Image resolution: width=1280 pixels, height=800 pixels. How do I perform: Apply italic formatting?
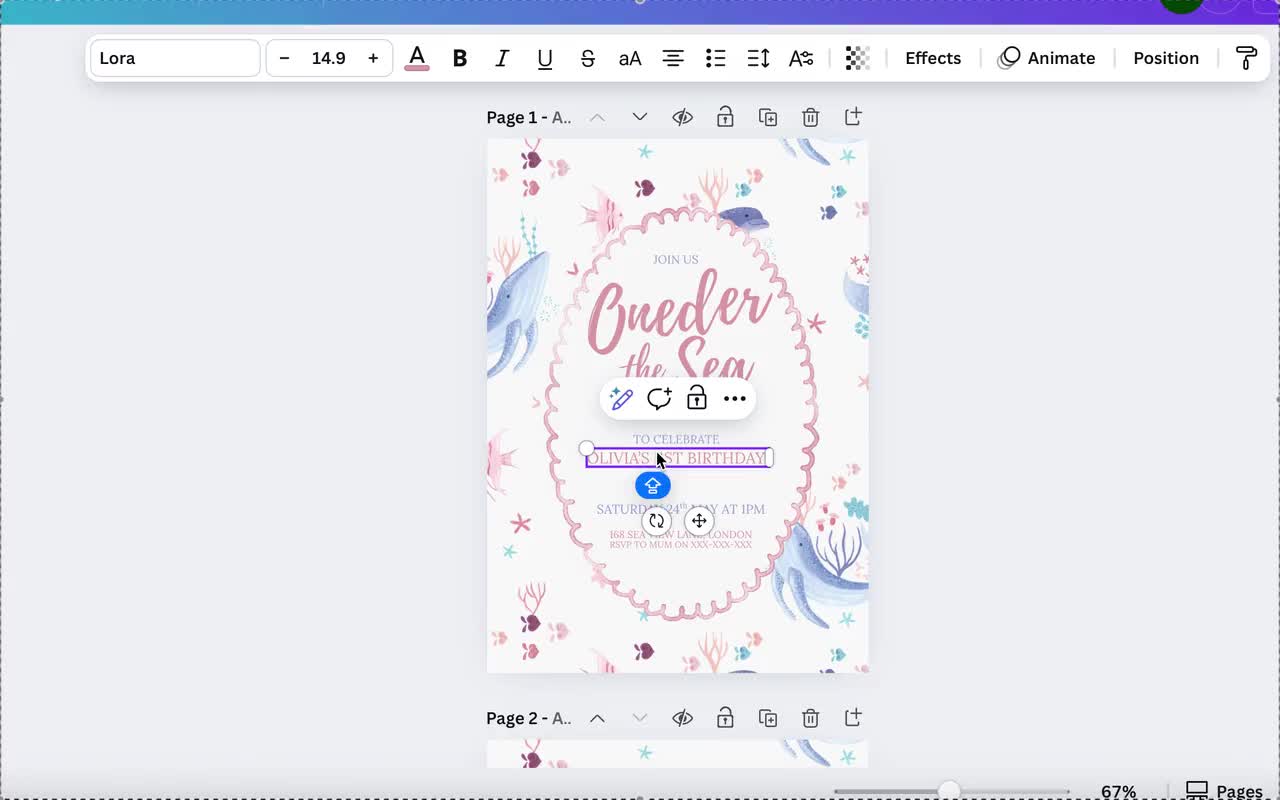pos(502,58)
